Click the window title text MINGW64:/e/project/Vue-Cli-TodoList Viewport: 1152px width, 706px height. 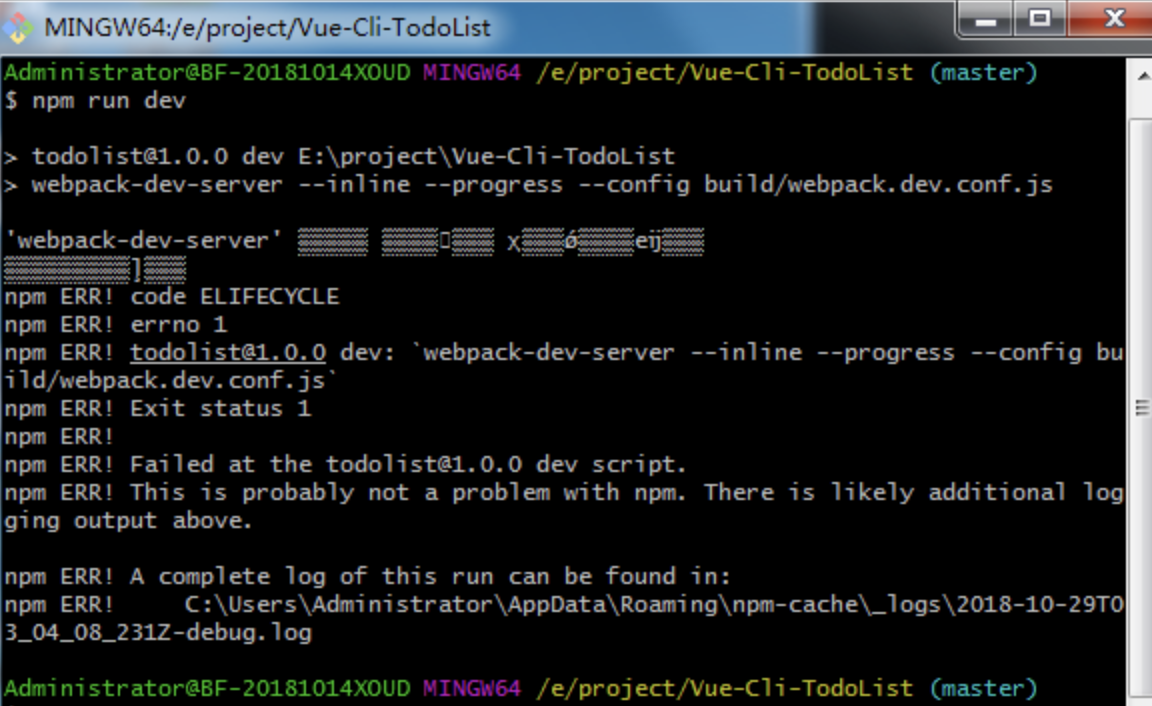coord(267,27)
